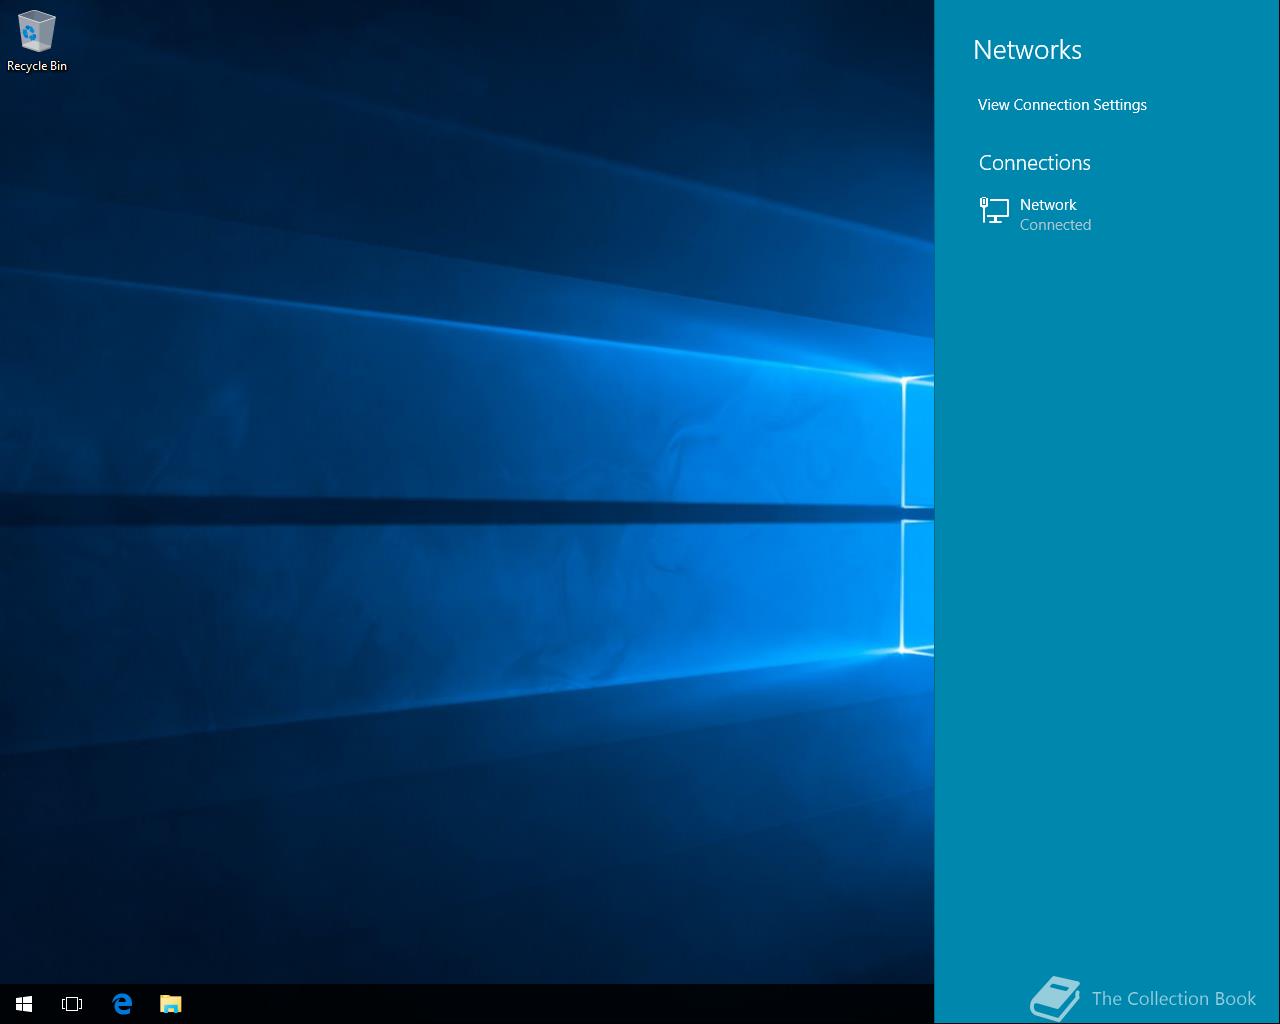Click the Connected status text

[1055, 225]
